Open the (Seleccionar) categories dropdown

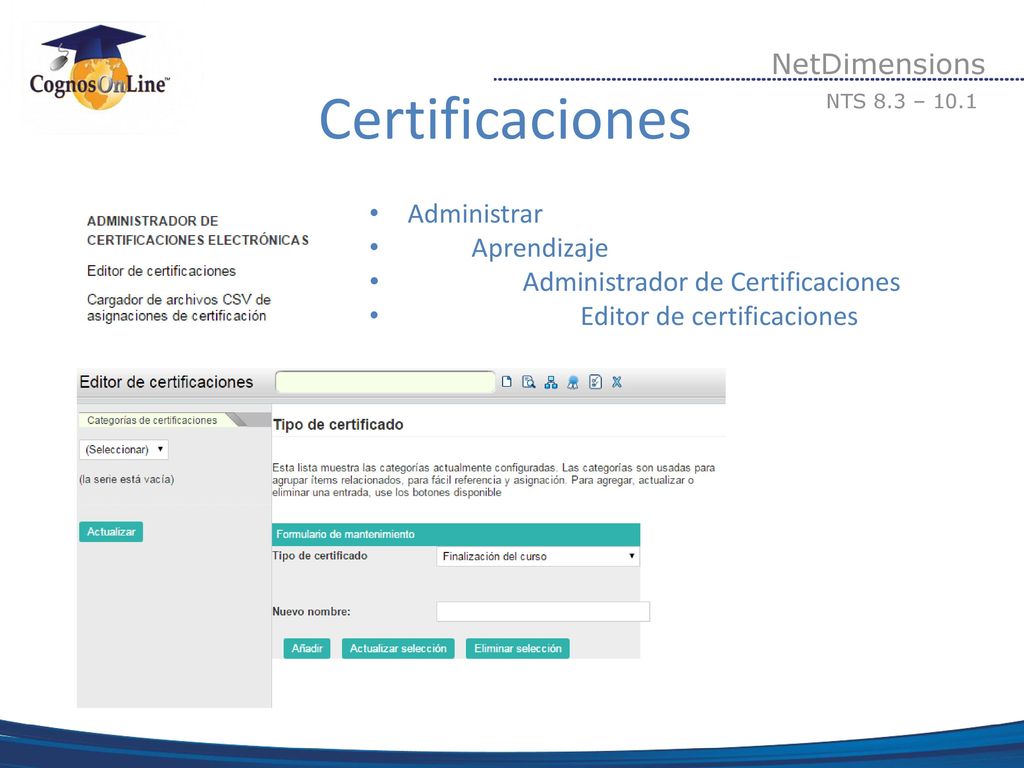[123, 449]
